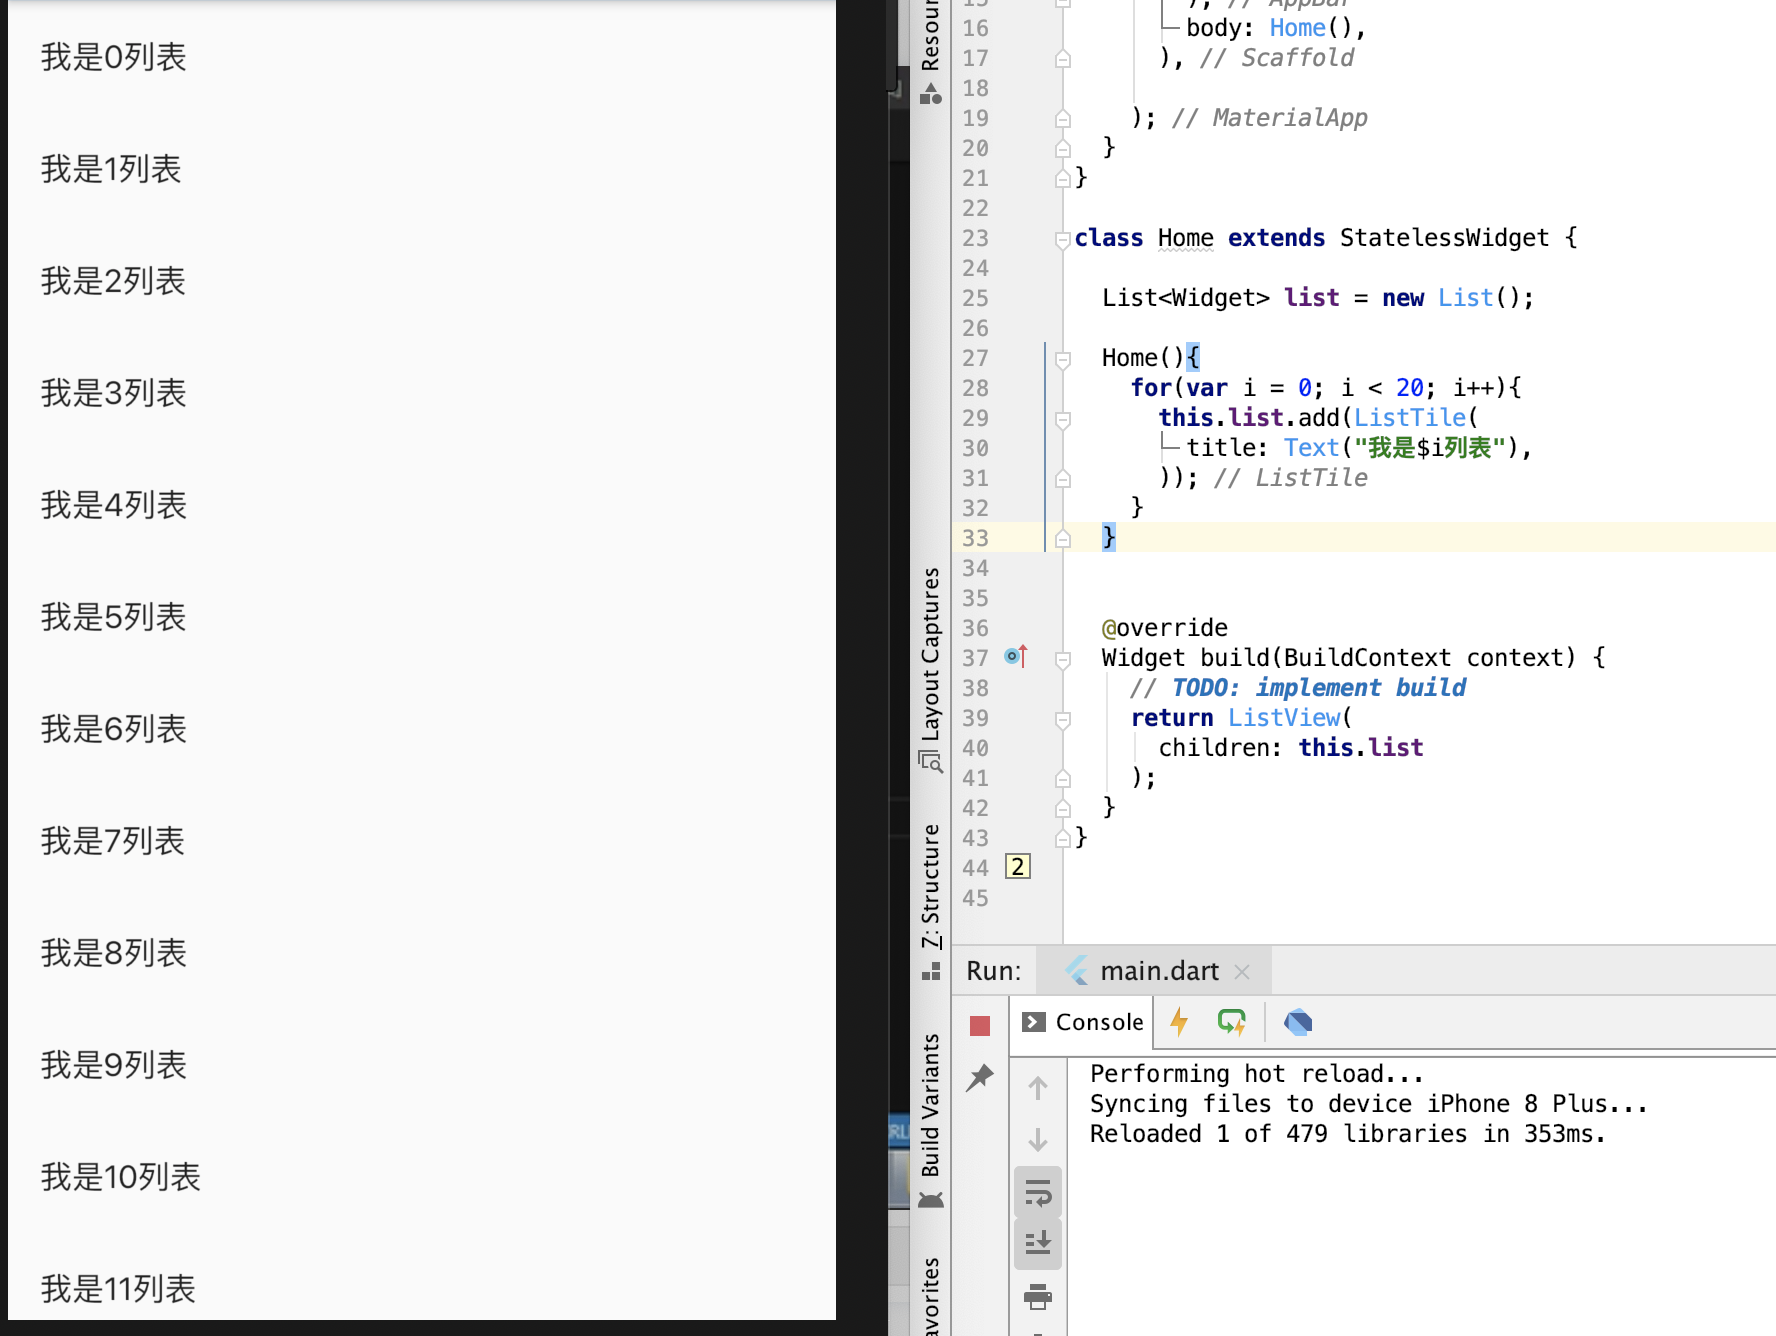
Task: Click the down arrow in the console toolbar
Action: (x=1038, y=1140)
